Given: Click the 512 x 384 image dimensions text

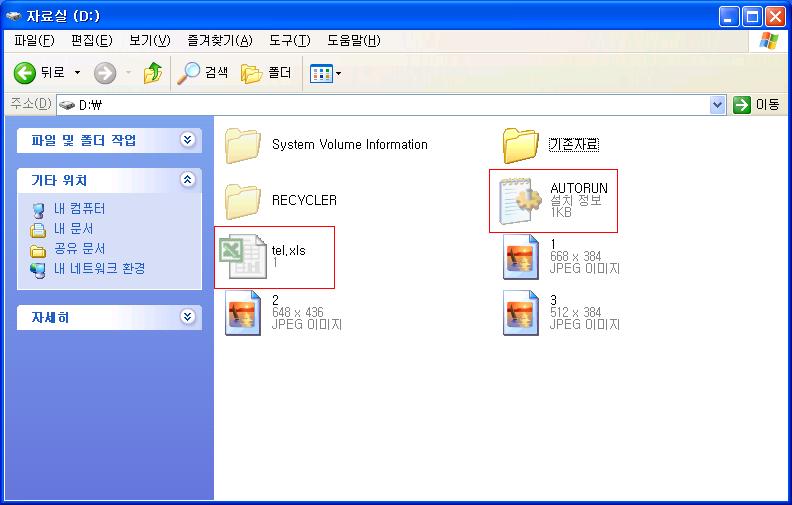Looking at the screenshot, I should coord(575,312).
